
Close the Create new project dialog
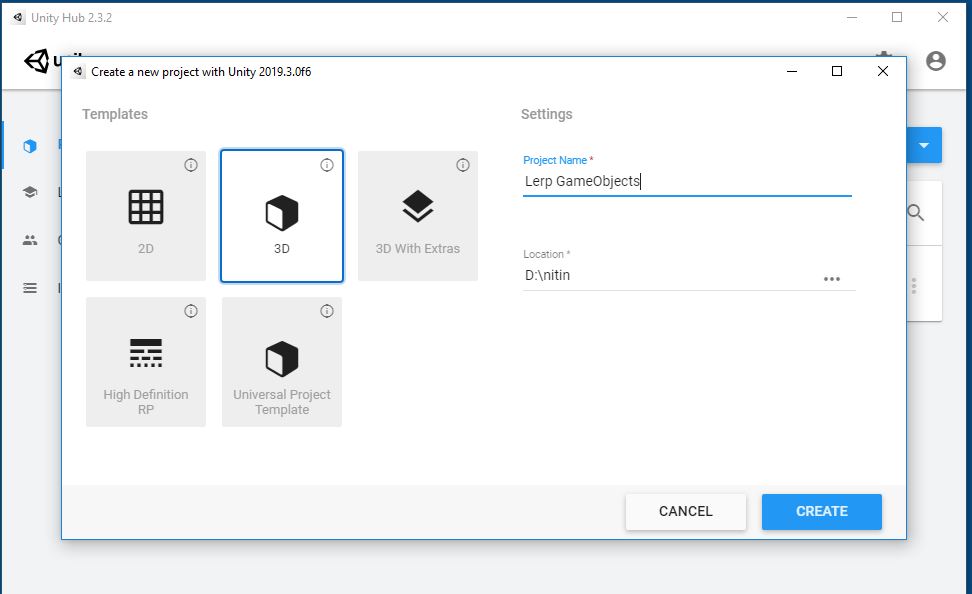(x=883, y=71)
